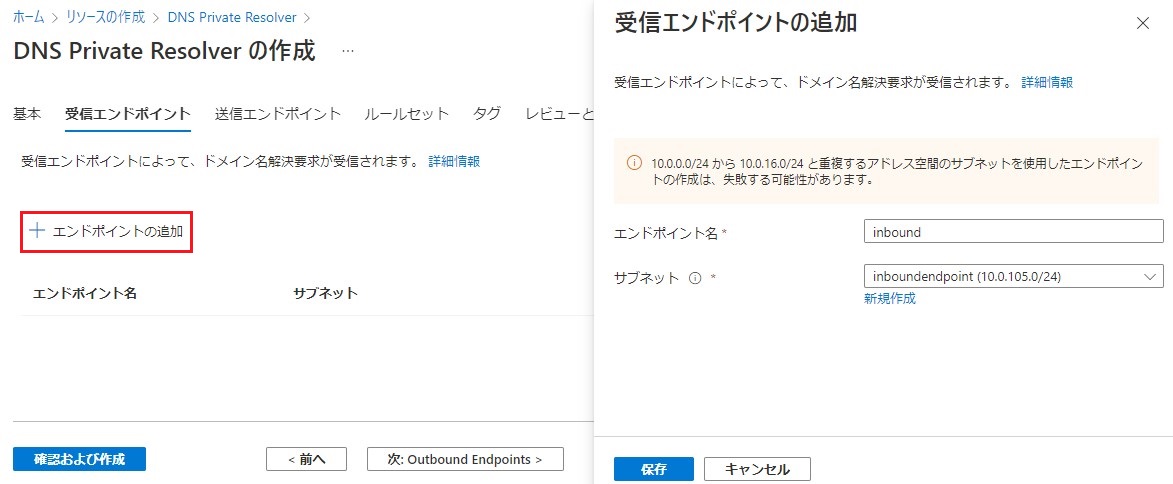Switch to the 送信エンドポイント tab

[x=278, y=114]
